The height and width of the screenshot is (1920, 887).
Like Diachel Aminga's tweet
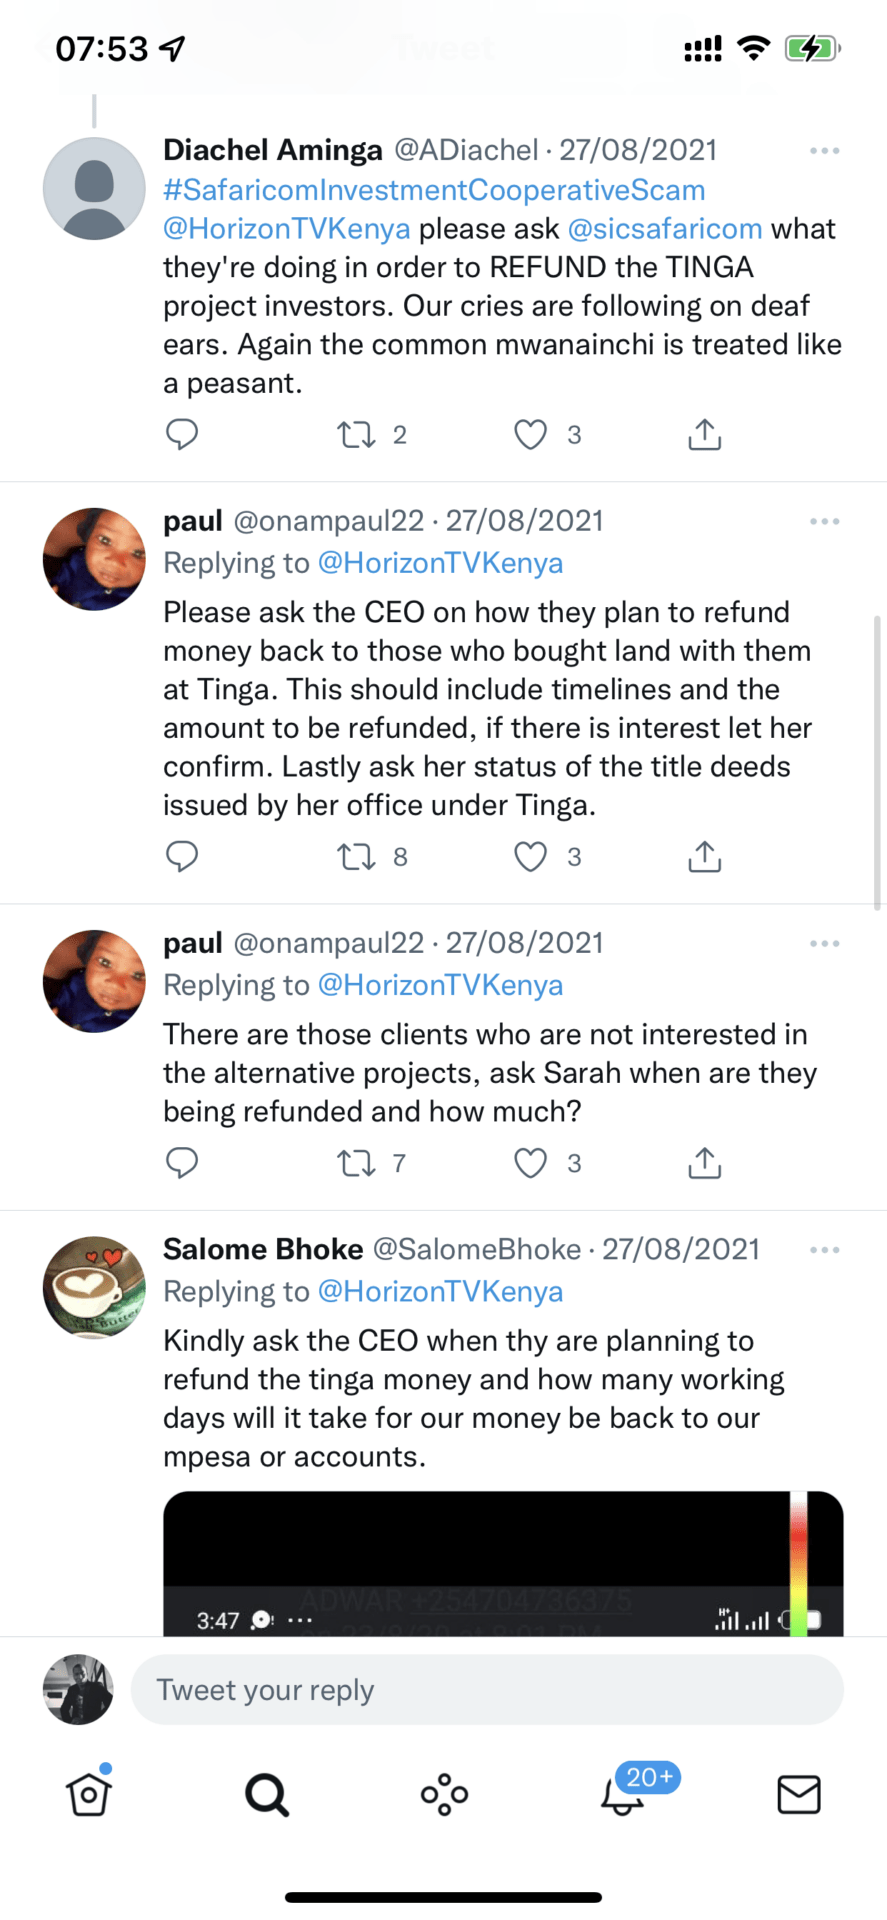point(530,434)
